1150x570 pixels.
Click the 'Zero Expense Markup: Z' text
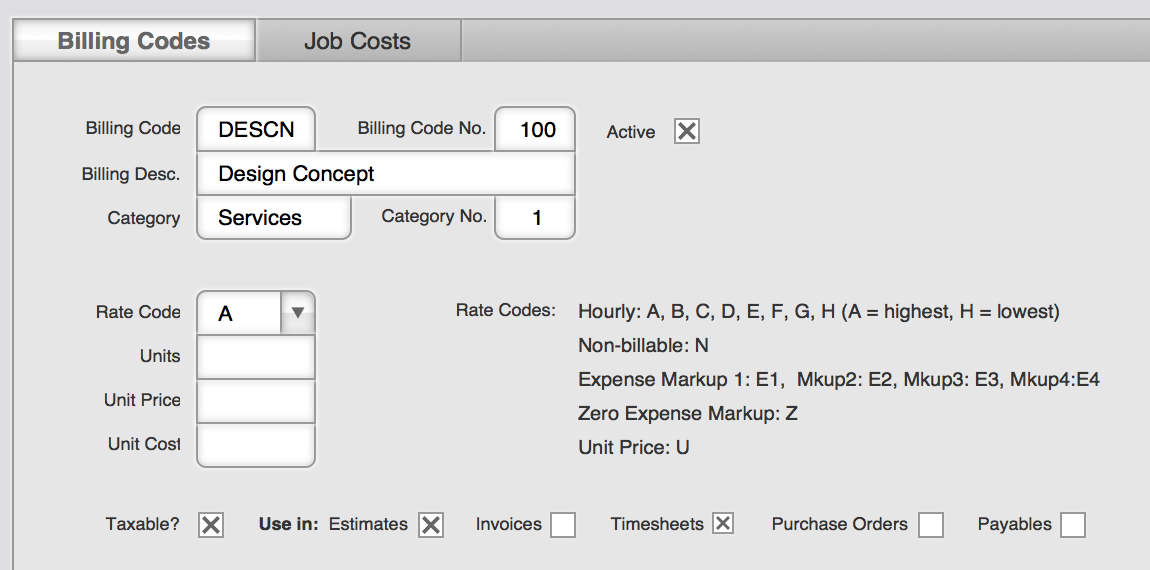pos(687,413)
